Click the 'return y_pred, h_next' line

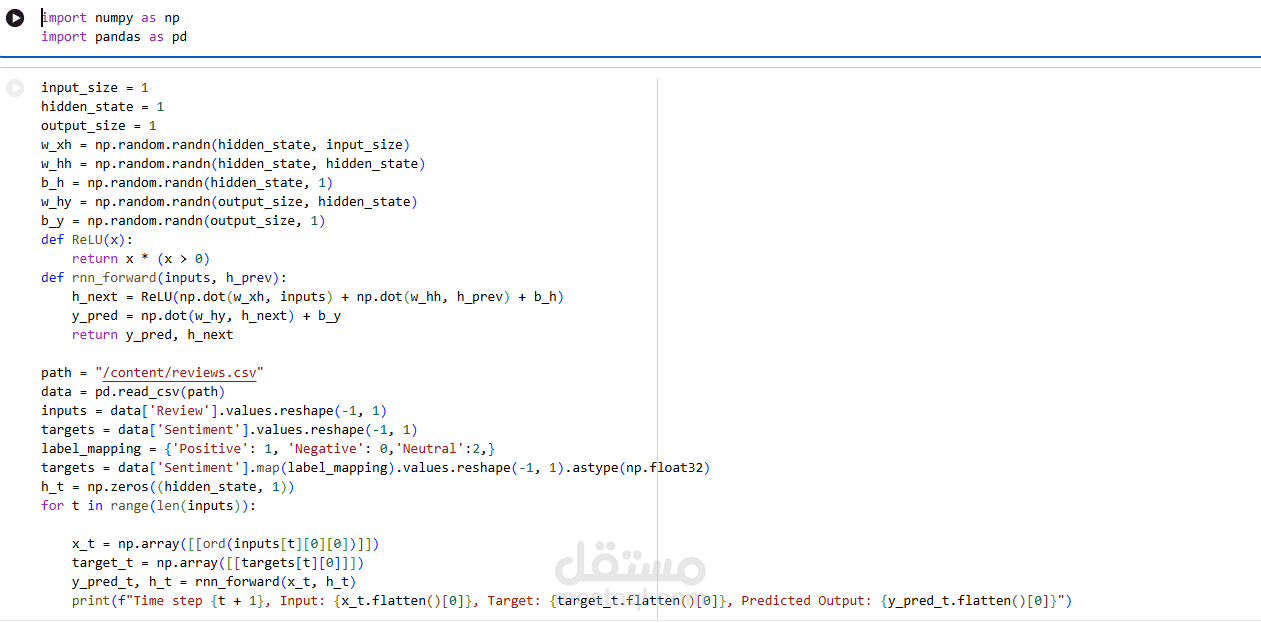click(x=152, y=335)
